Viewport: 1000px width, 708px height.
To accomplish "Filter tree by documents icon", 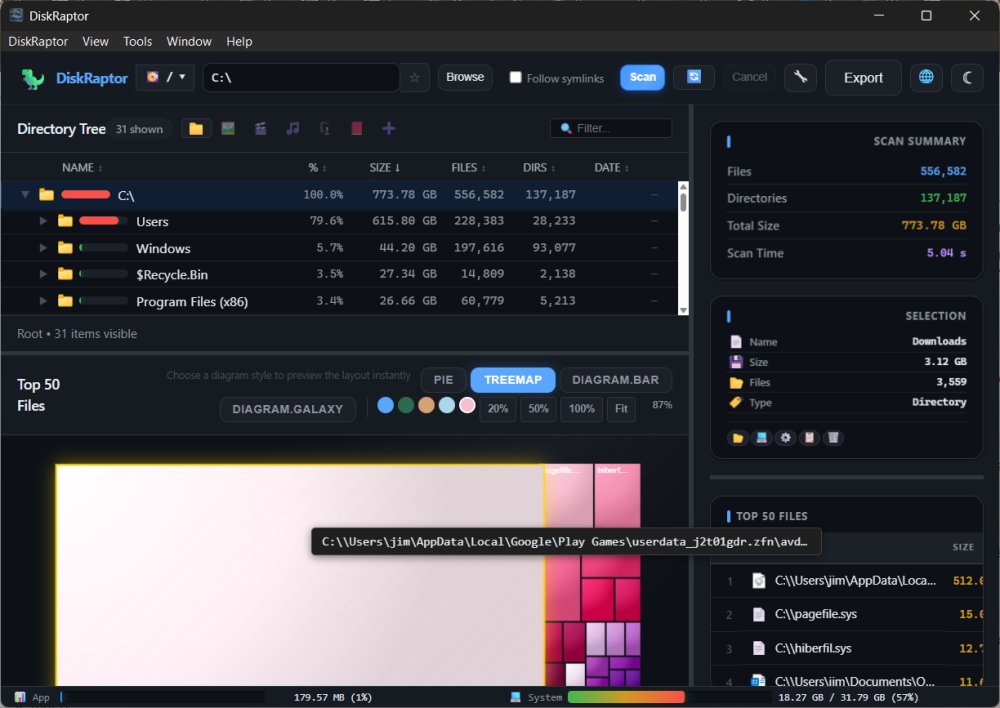I will coord(325,129).
